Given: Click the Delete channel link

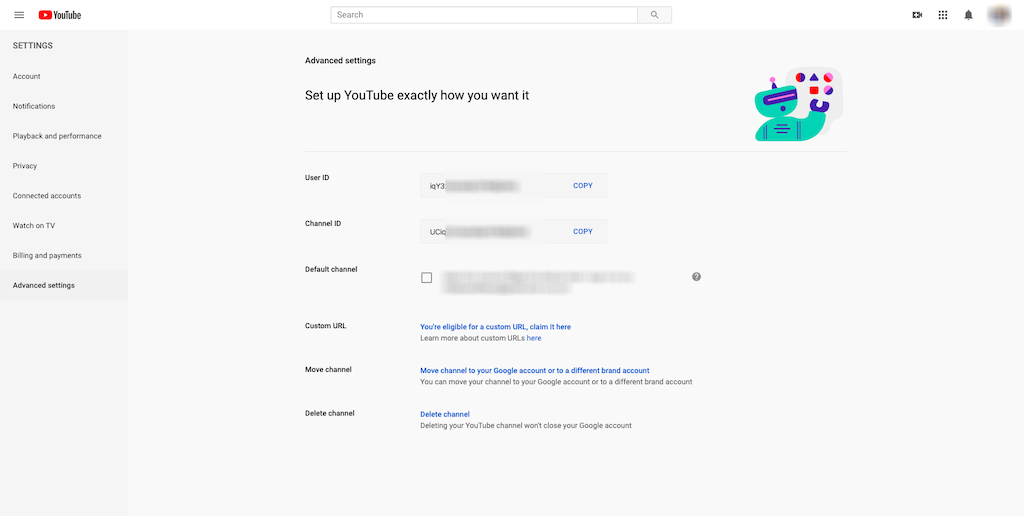Looking at the screenshot, I should (x=445, y=414).
